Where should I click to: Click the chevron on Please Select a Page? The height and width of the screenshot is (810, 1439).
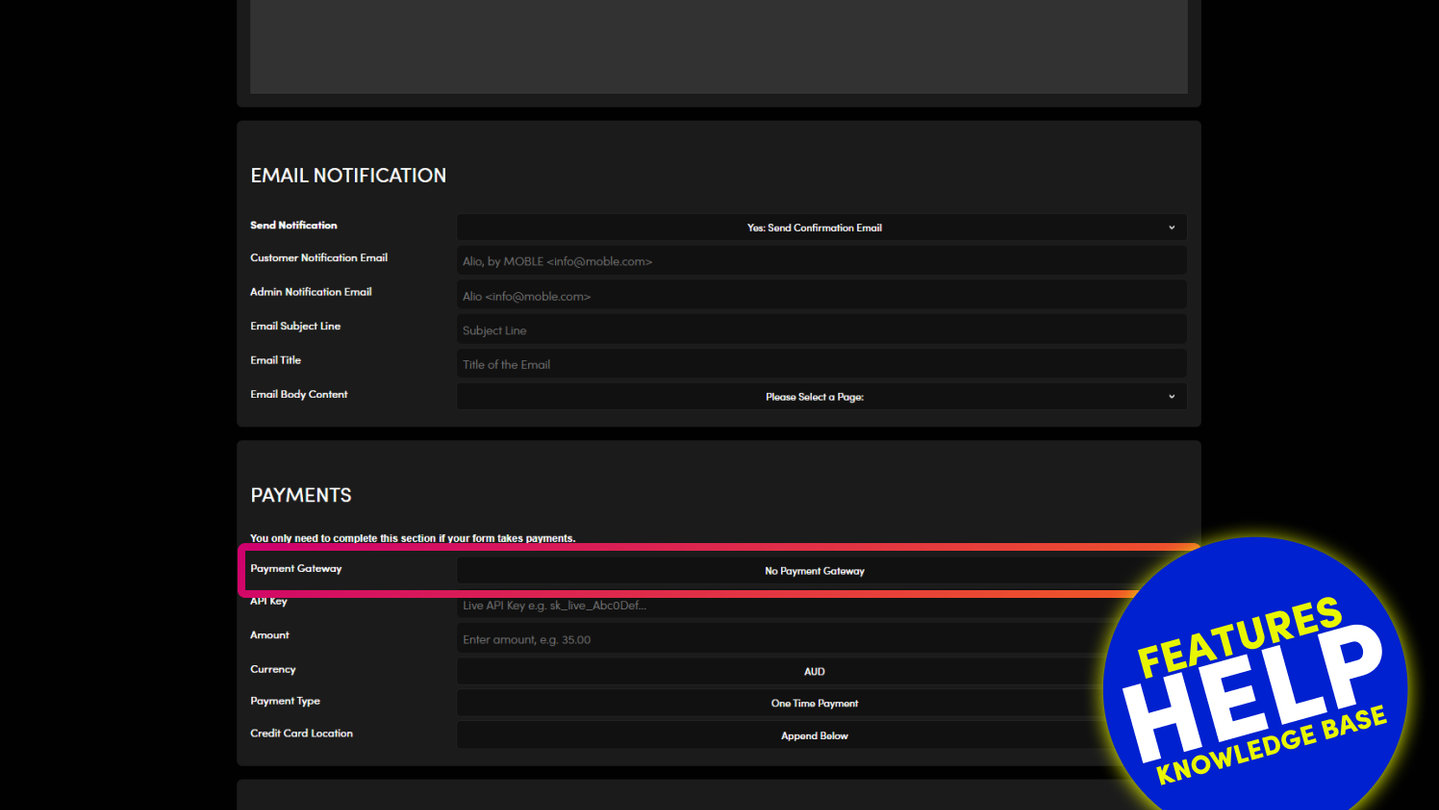point(1171,397)
